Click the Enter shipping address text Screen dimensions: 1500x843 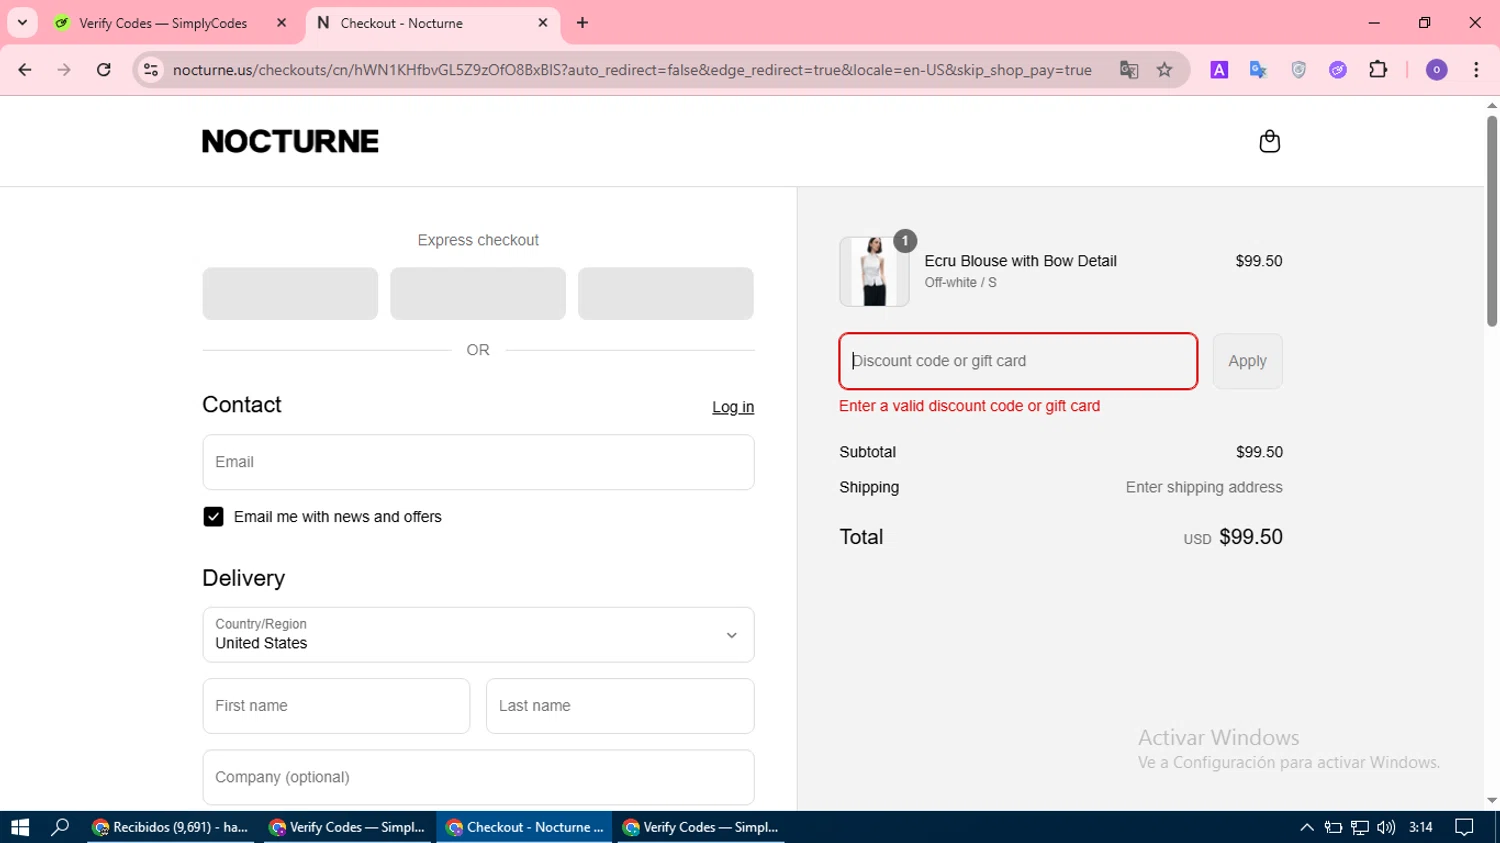tap(1204, 487)
